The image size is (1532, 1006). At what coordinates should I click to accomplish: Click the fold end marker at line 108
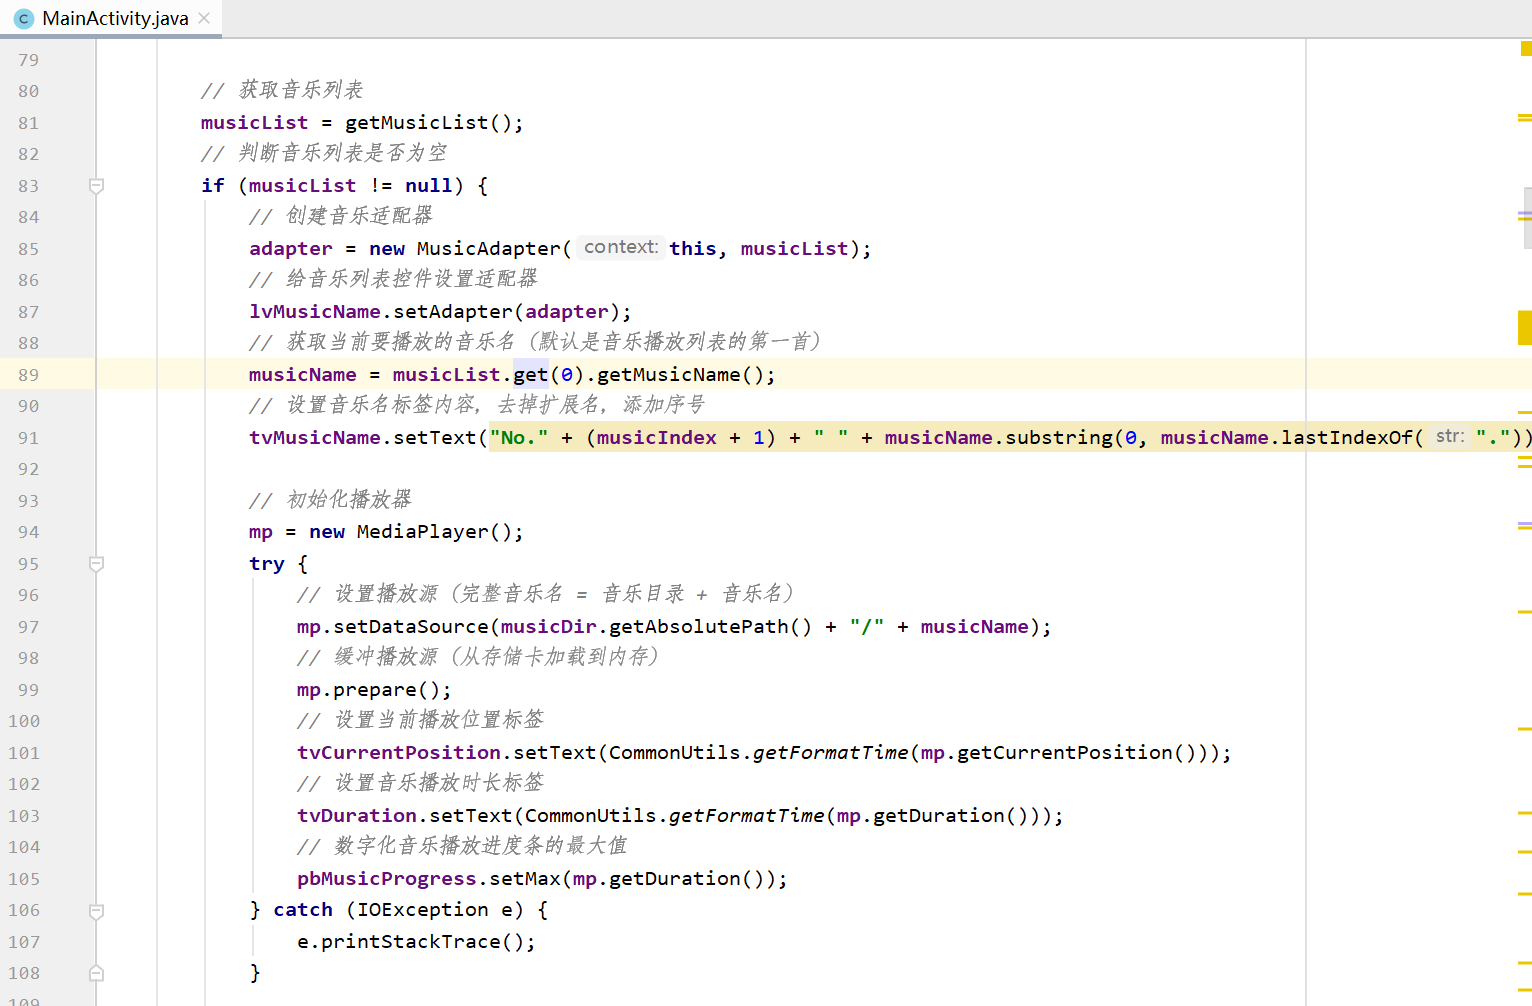coord(96,973)
